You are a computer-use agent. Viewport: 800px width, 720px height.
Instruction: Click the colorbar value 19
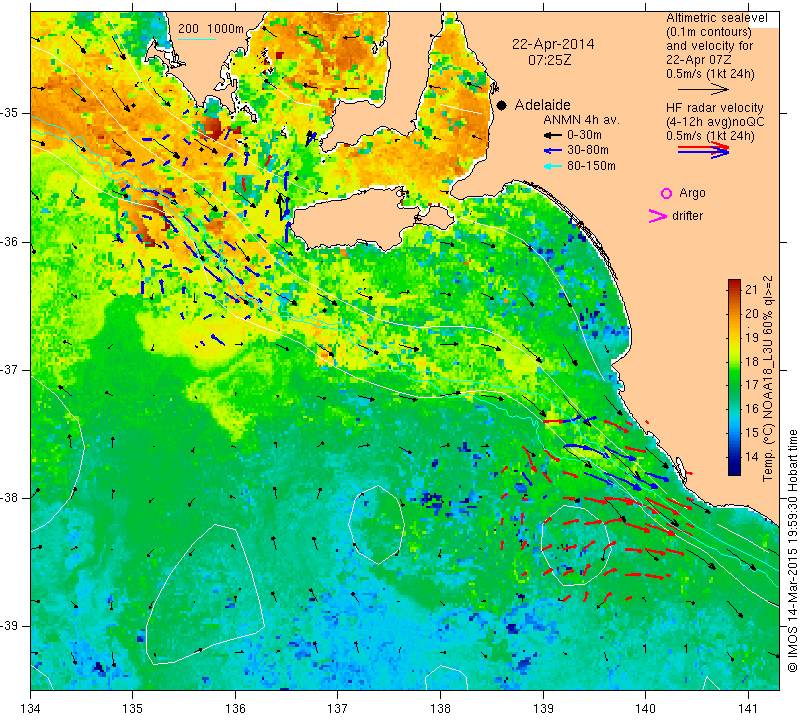(x=752, y=337)
